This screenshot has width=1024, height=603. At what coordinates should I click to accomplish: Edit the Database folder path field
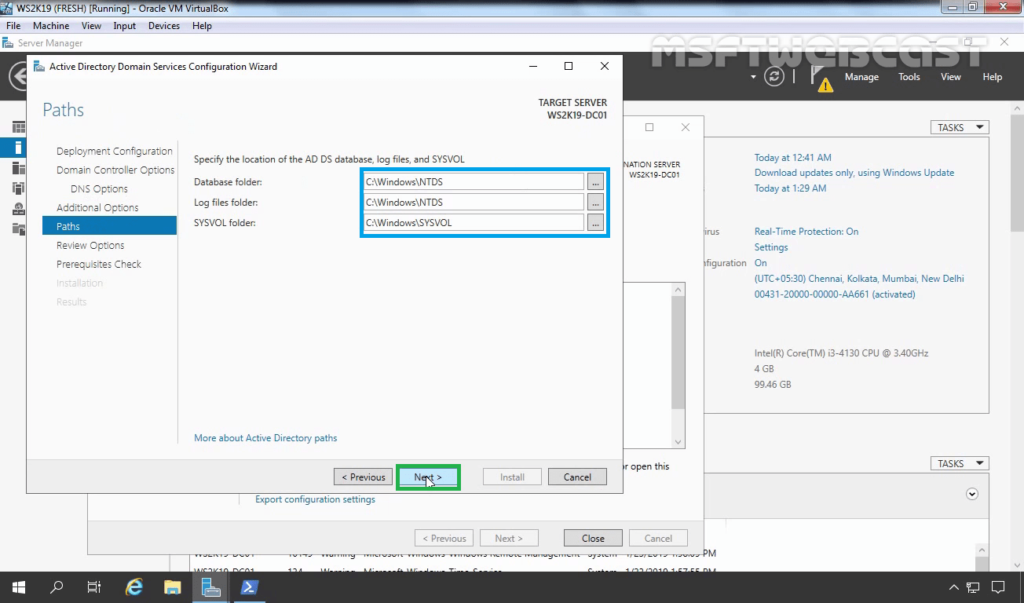click(473, 182)
